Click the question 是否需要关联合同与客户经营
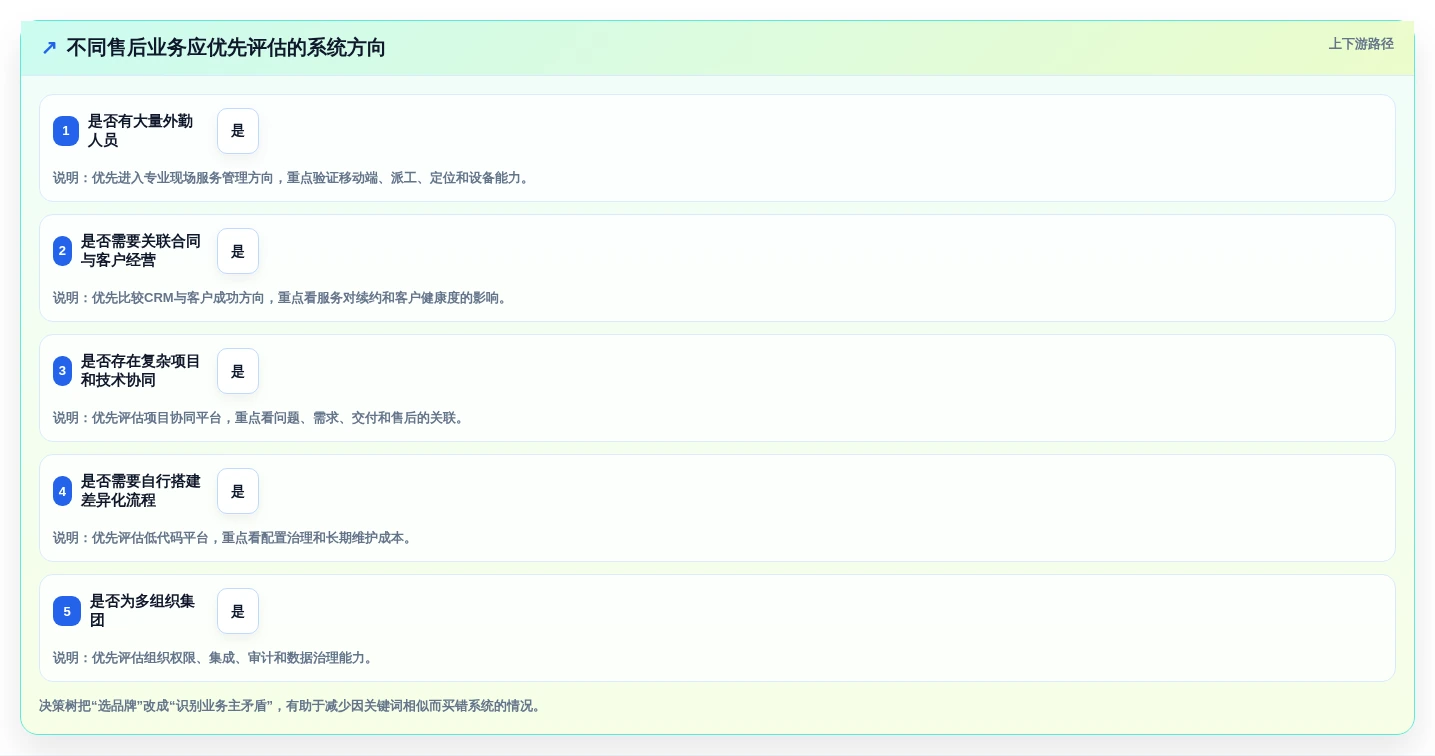1435x756 pixels. coord(141,251)
